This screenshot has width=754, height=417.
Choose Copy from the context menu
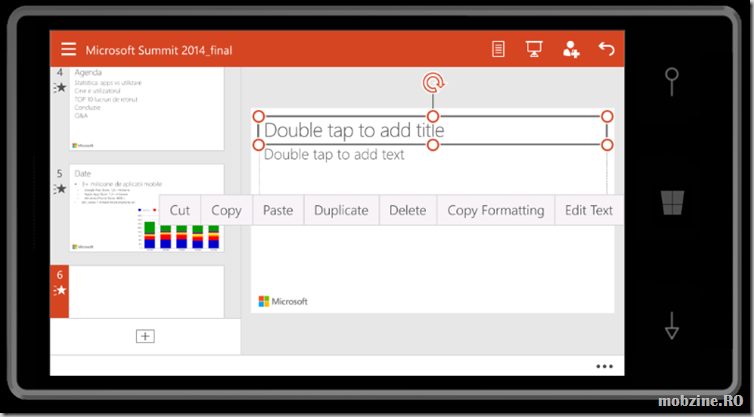point(226,210)
